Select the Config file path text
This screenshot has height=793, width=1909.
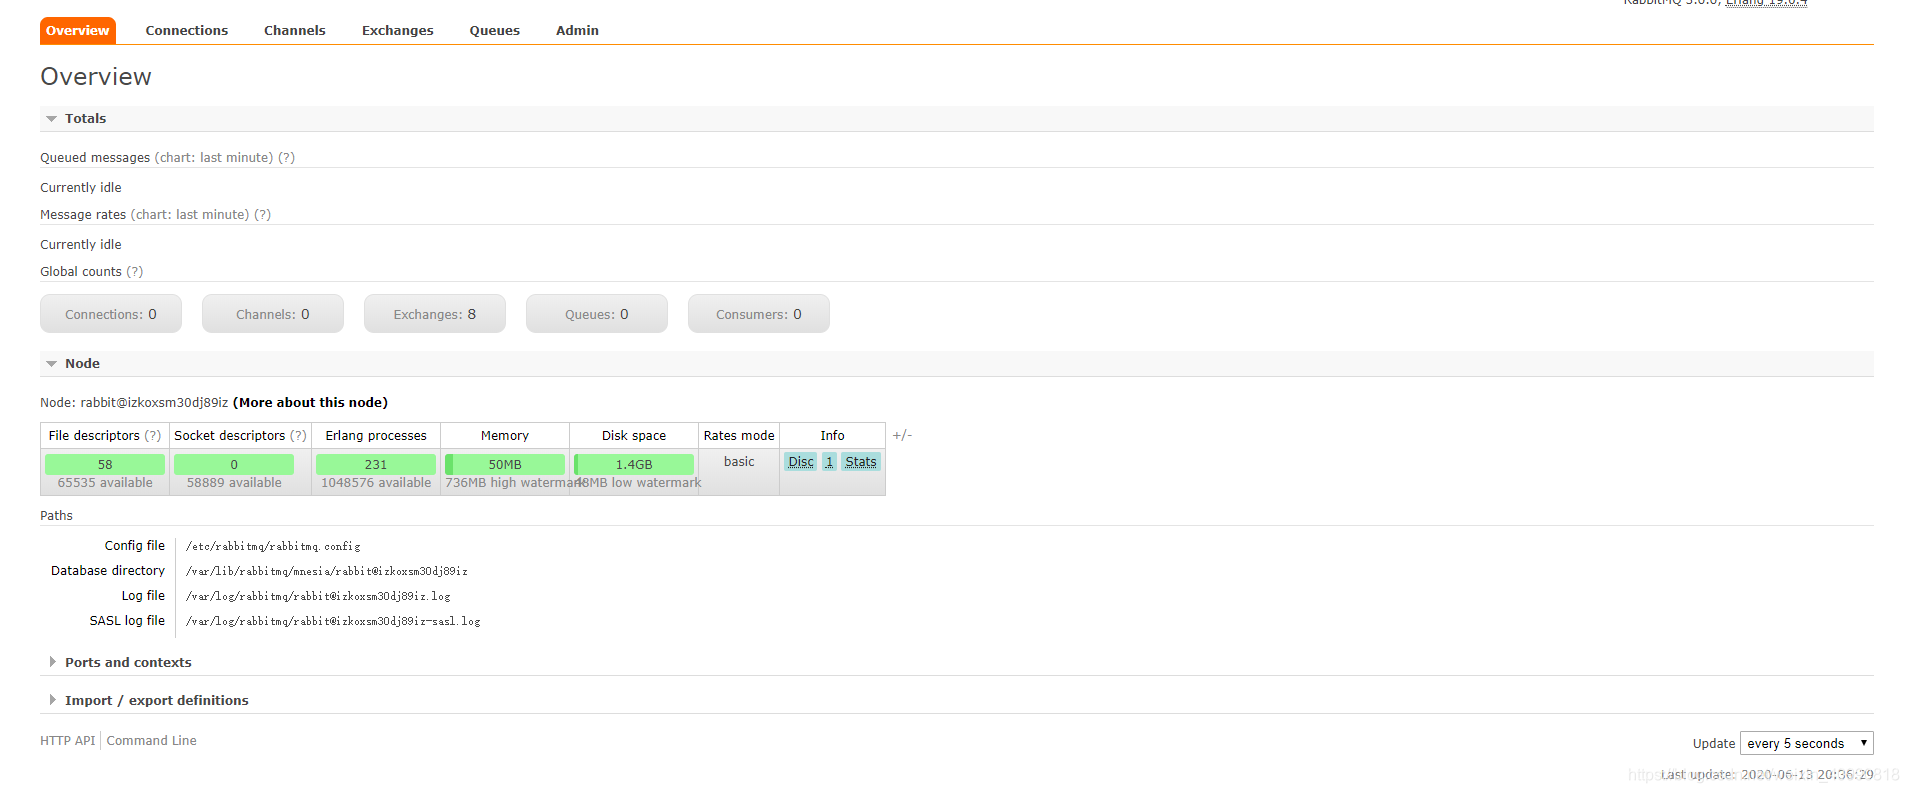click(x=273, y=546)
